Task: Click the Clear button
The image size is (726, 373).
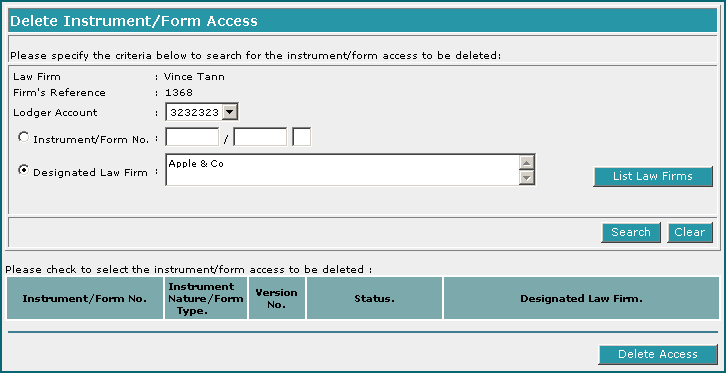Action: click(x=689, y=232)
